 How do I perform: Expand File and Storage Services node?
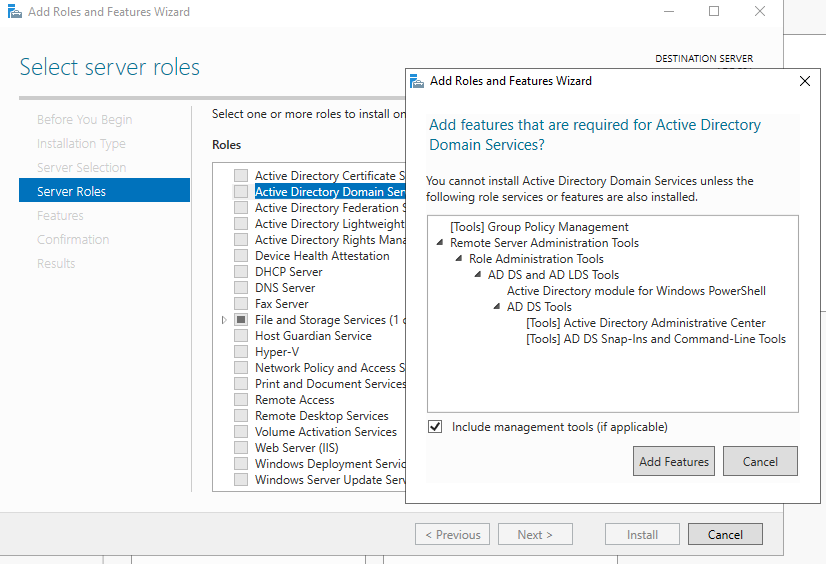coord(224,320)
